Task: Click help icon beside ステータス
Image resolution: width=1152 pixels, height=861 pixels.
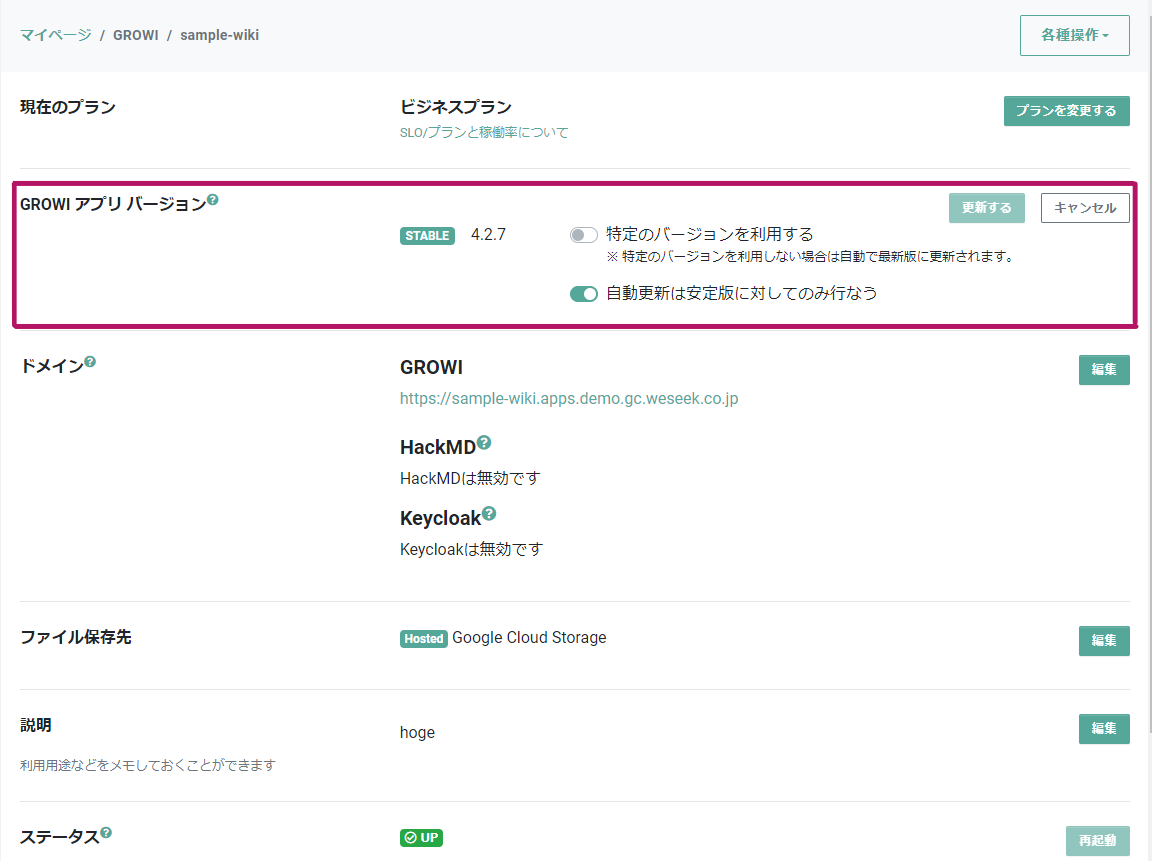Action: click(106, 832)
